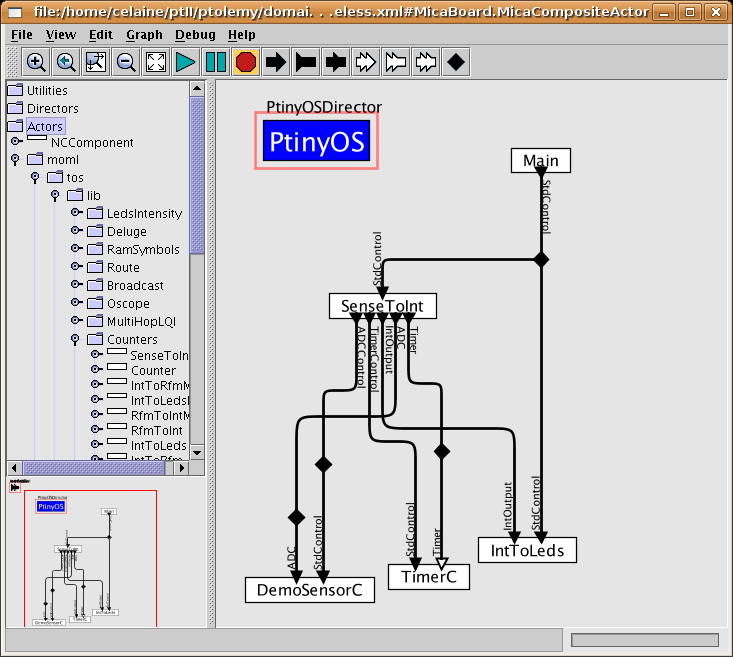Open the View menu
Viewport: 733px width, 657px height.
point(61,35)
